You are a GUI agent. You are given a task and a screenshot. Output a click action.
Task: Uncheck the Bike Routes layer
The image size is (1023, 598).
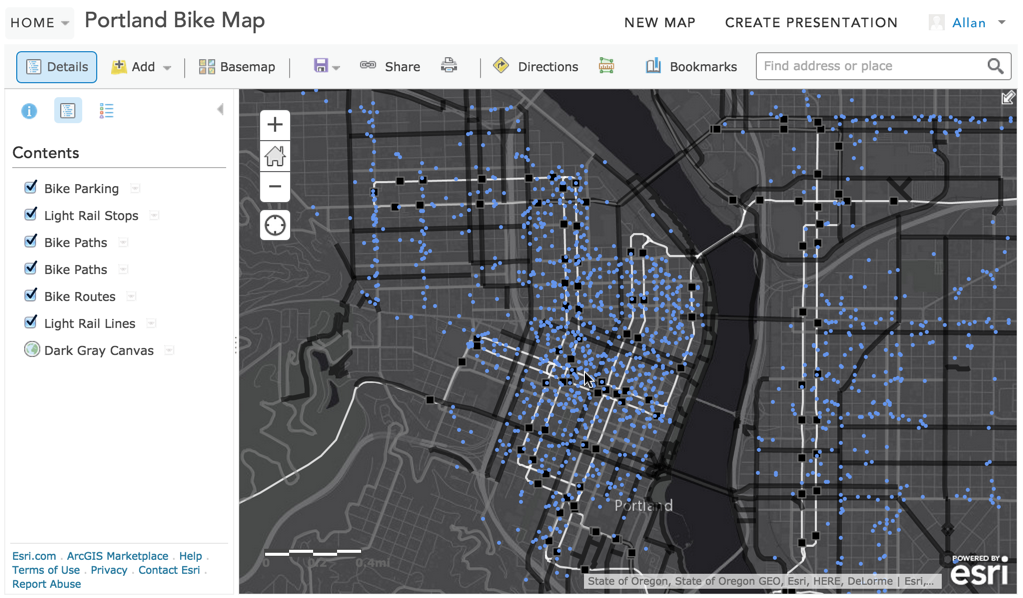[x=30, y=295]
